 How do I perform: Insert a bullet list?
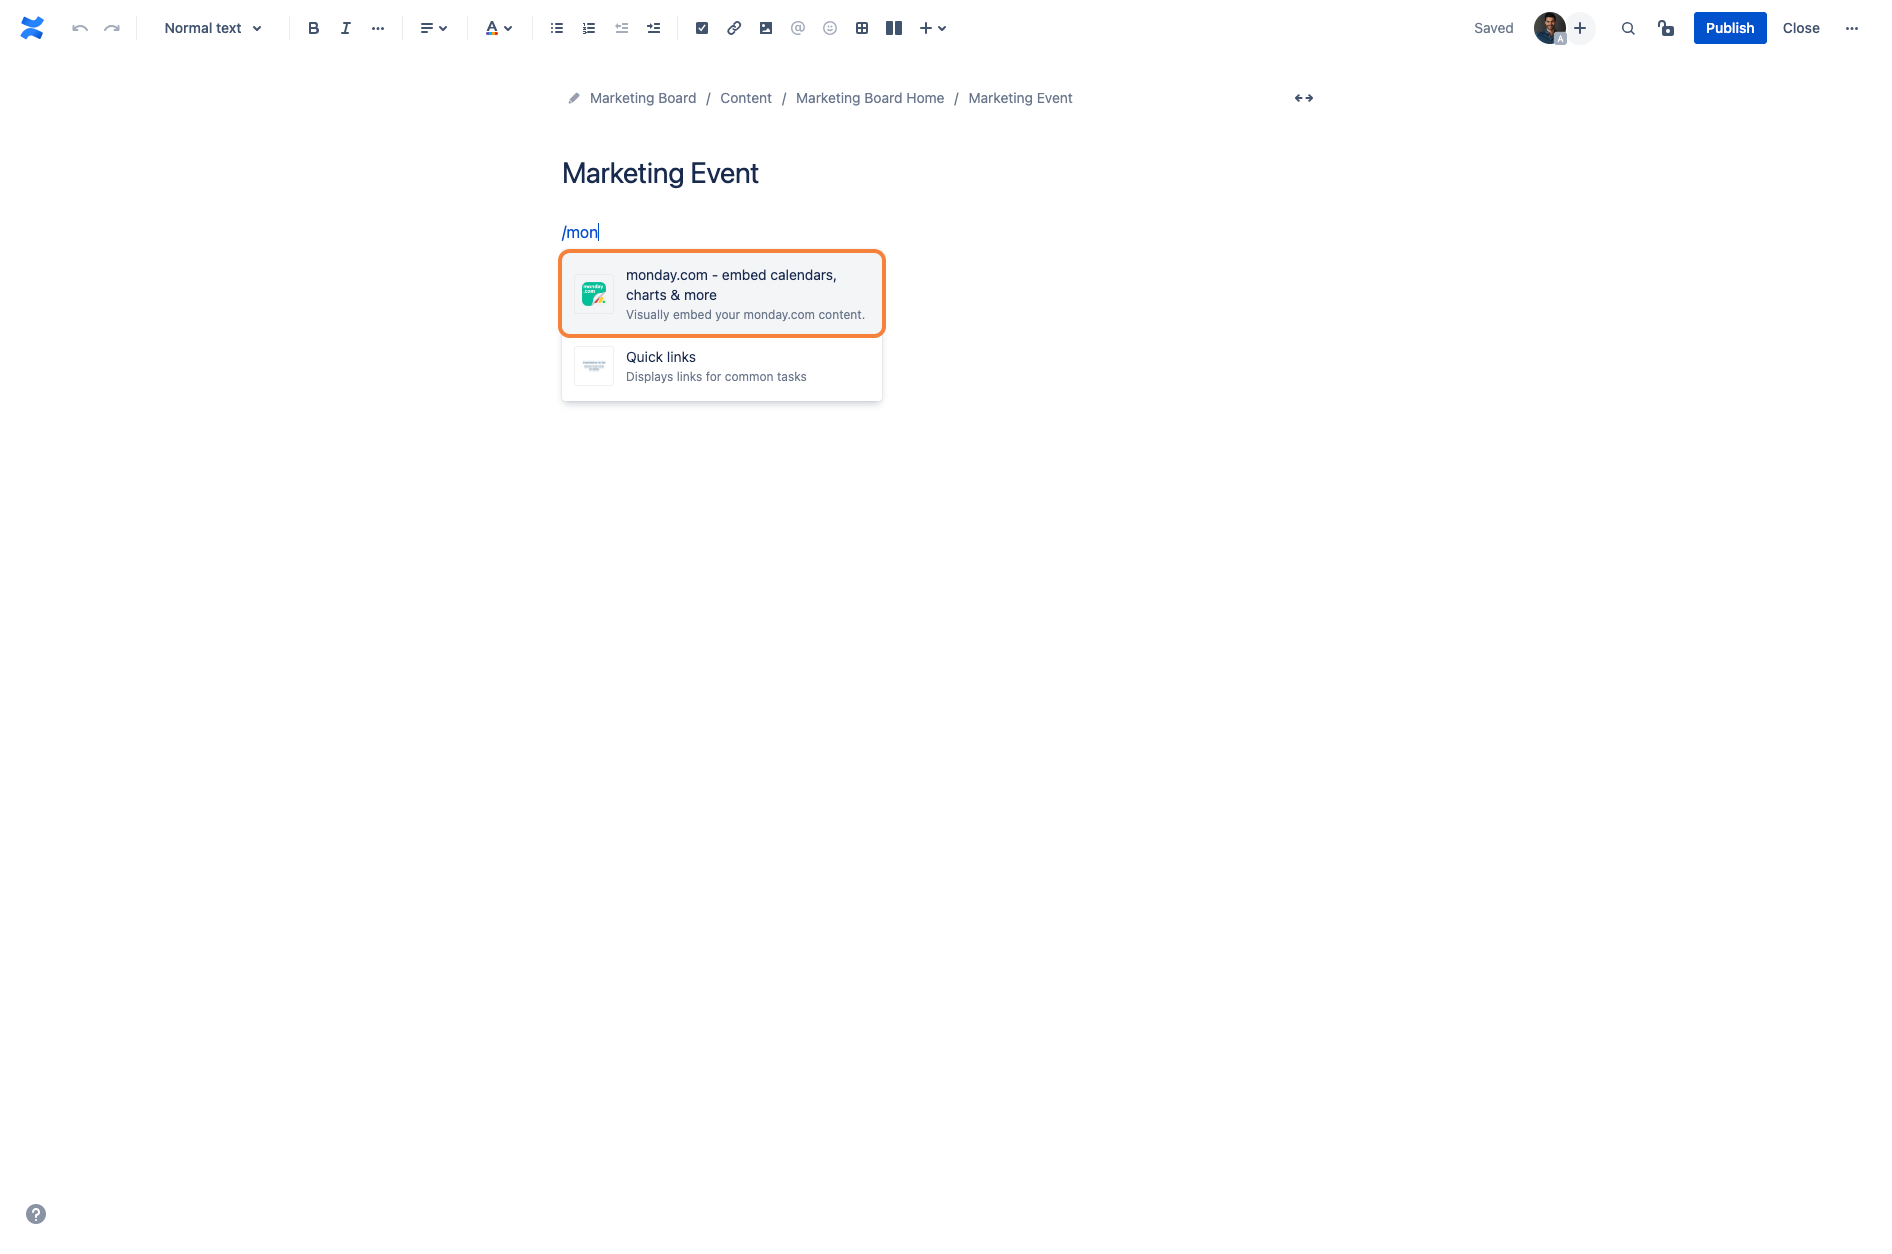(557, 28)
